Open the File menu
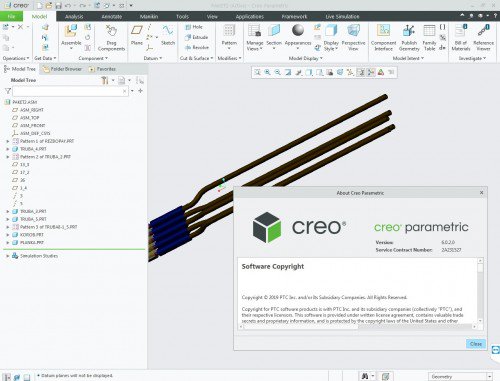This screenshot has height=381, width=500. 11,16
